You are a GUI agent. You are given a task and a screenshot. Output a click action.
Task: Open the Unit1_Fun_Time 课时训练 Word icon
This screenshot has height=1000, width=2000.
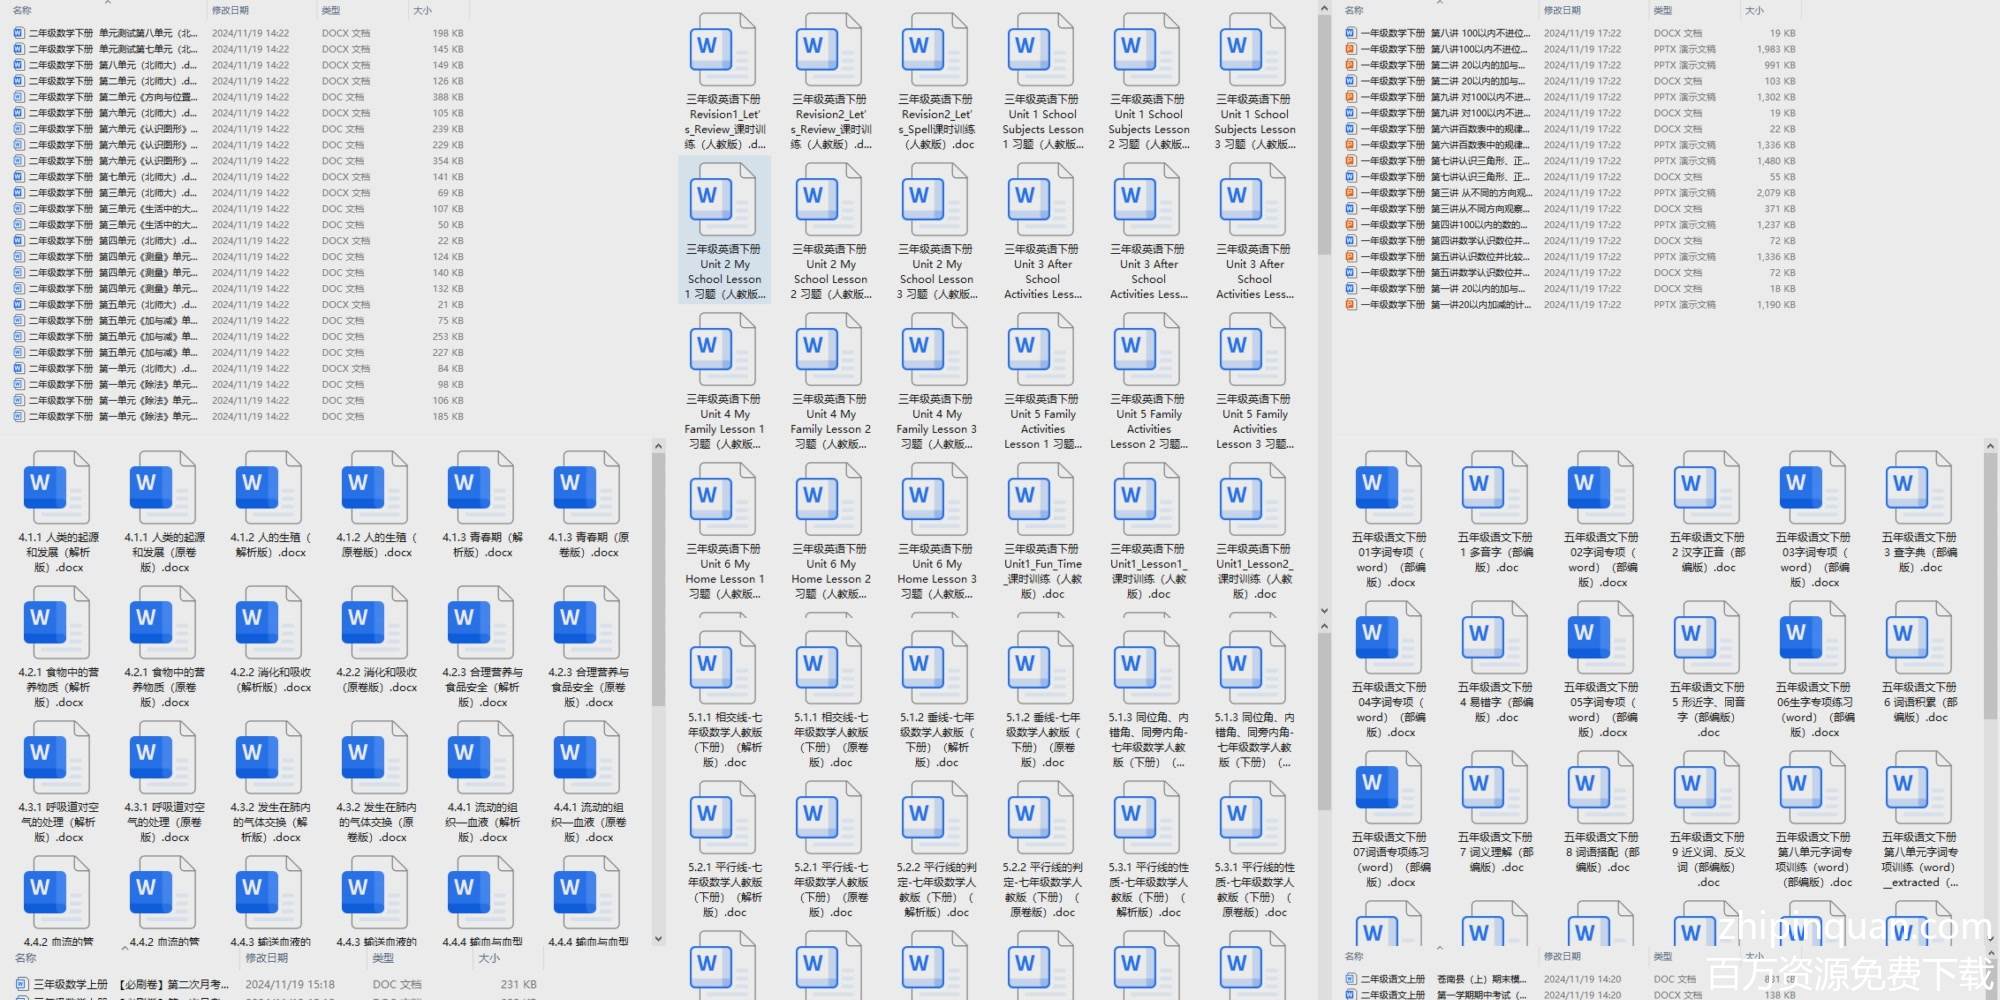[x=1041, y=500]
